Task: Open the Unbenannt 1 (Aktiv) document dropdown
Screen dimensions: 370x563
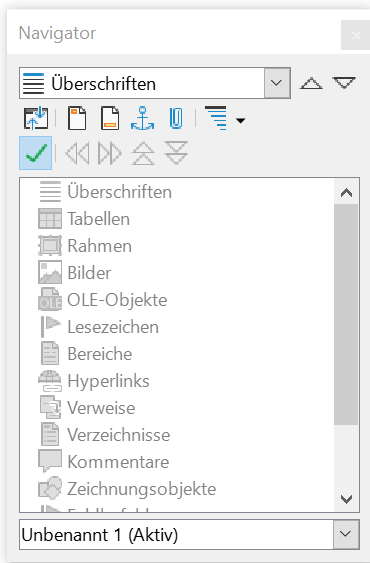Action: (346, 534)
